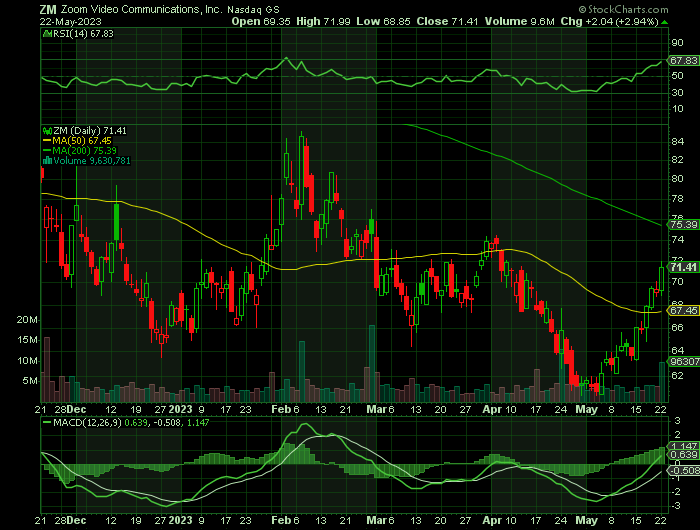Click the tallest volume bar in early March

pos(371,363)
